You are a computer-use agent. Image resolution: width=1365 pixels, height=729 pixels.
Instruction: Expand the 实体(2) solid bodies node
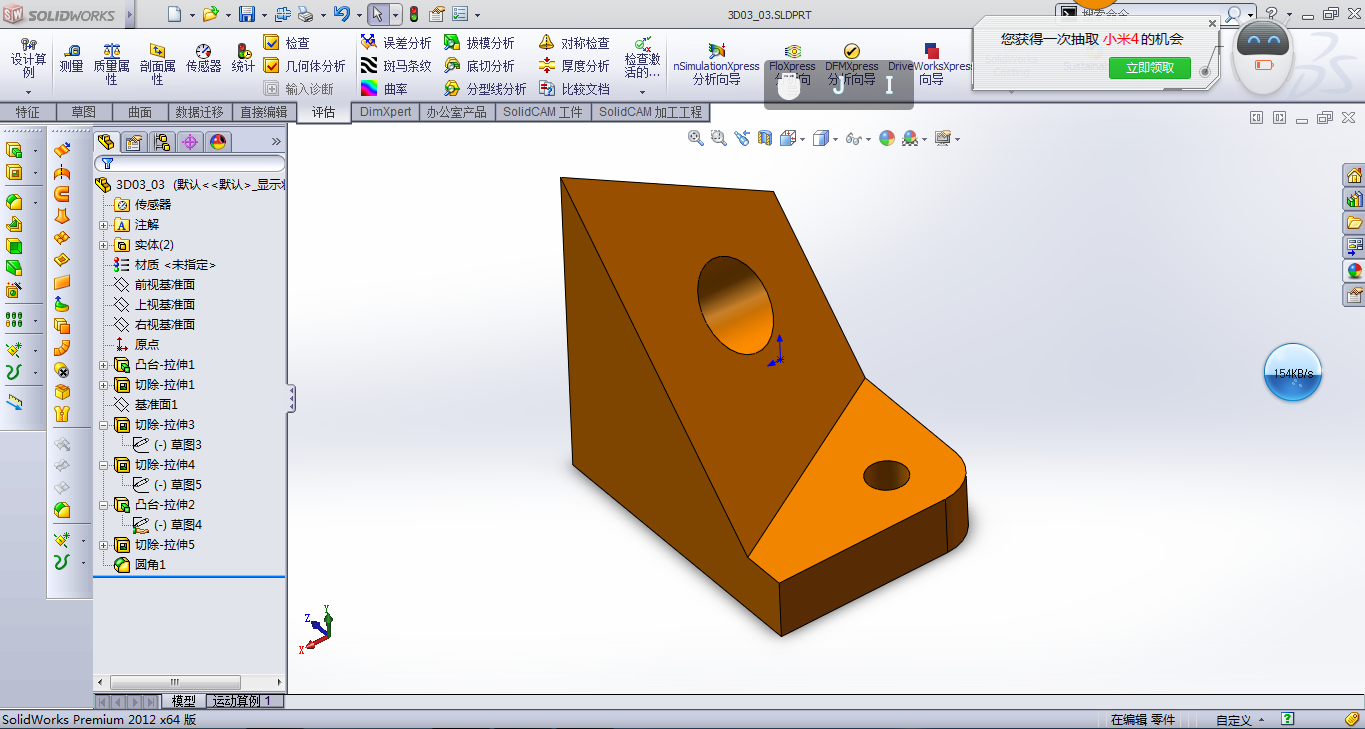coord(104,245)
